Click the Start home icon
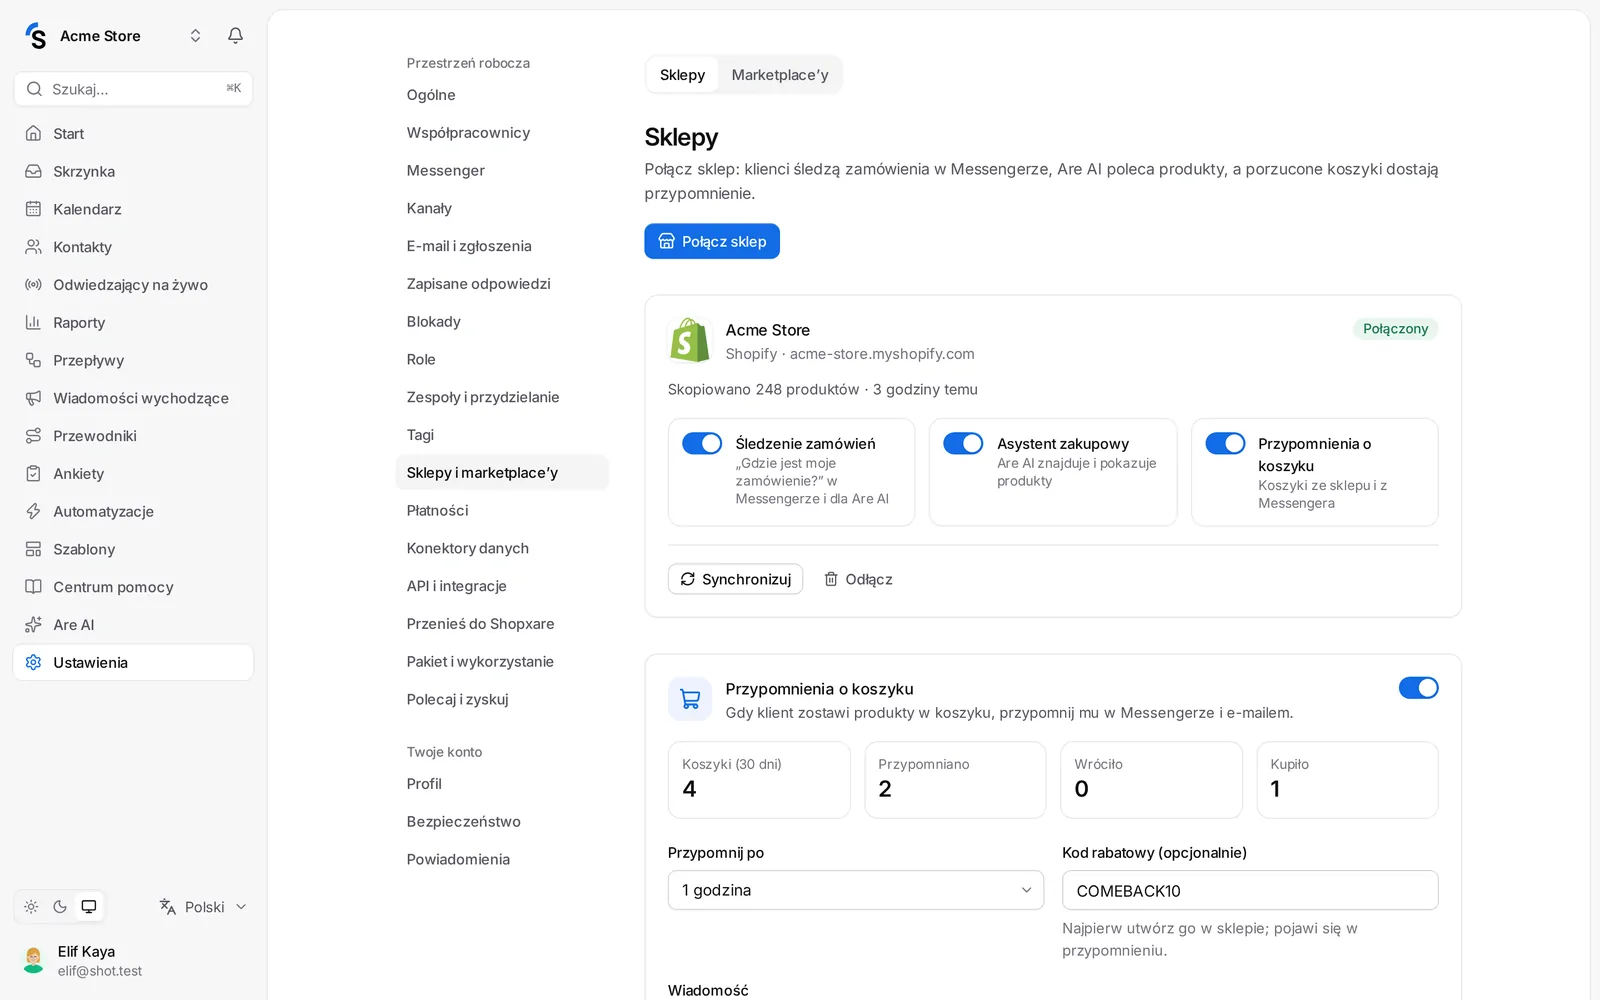 [33, 133]
